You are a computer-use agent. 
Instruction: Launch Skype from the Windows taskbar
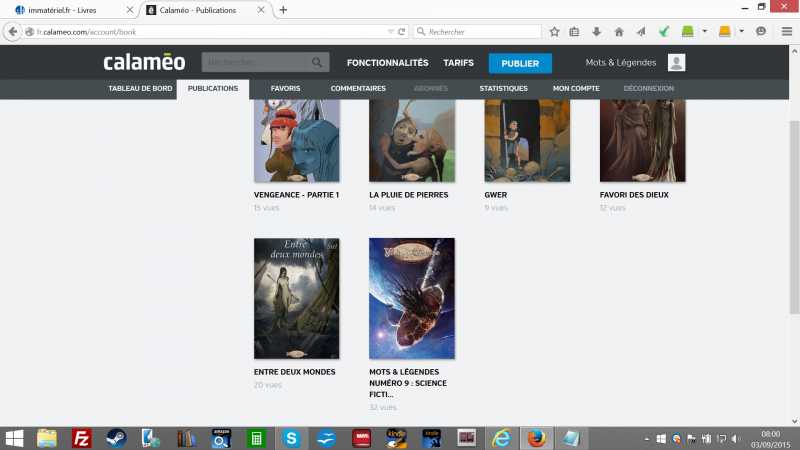291,438
